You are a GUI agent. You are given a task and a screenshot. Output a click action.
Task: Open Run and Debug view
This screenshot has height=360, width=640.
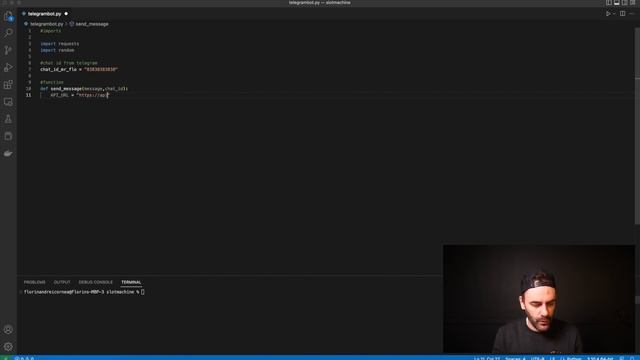[x=8, y=67]
